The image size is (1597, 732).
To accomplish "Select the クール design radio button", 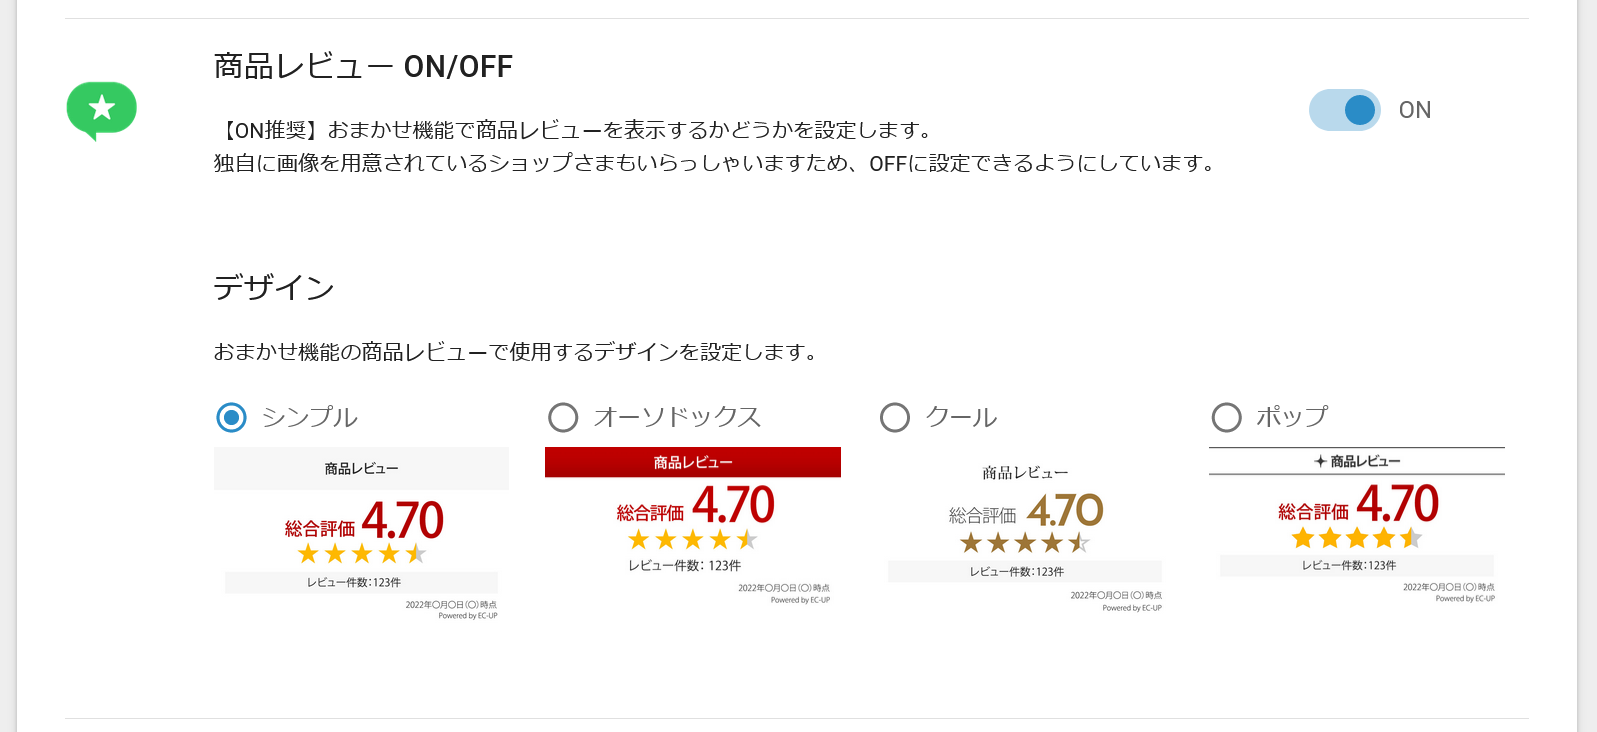I will pos(895,417).
